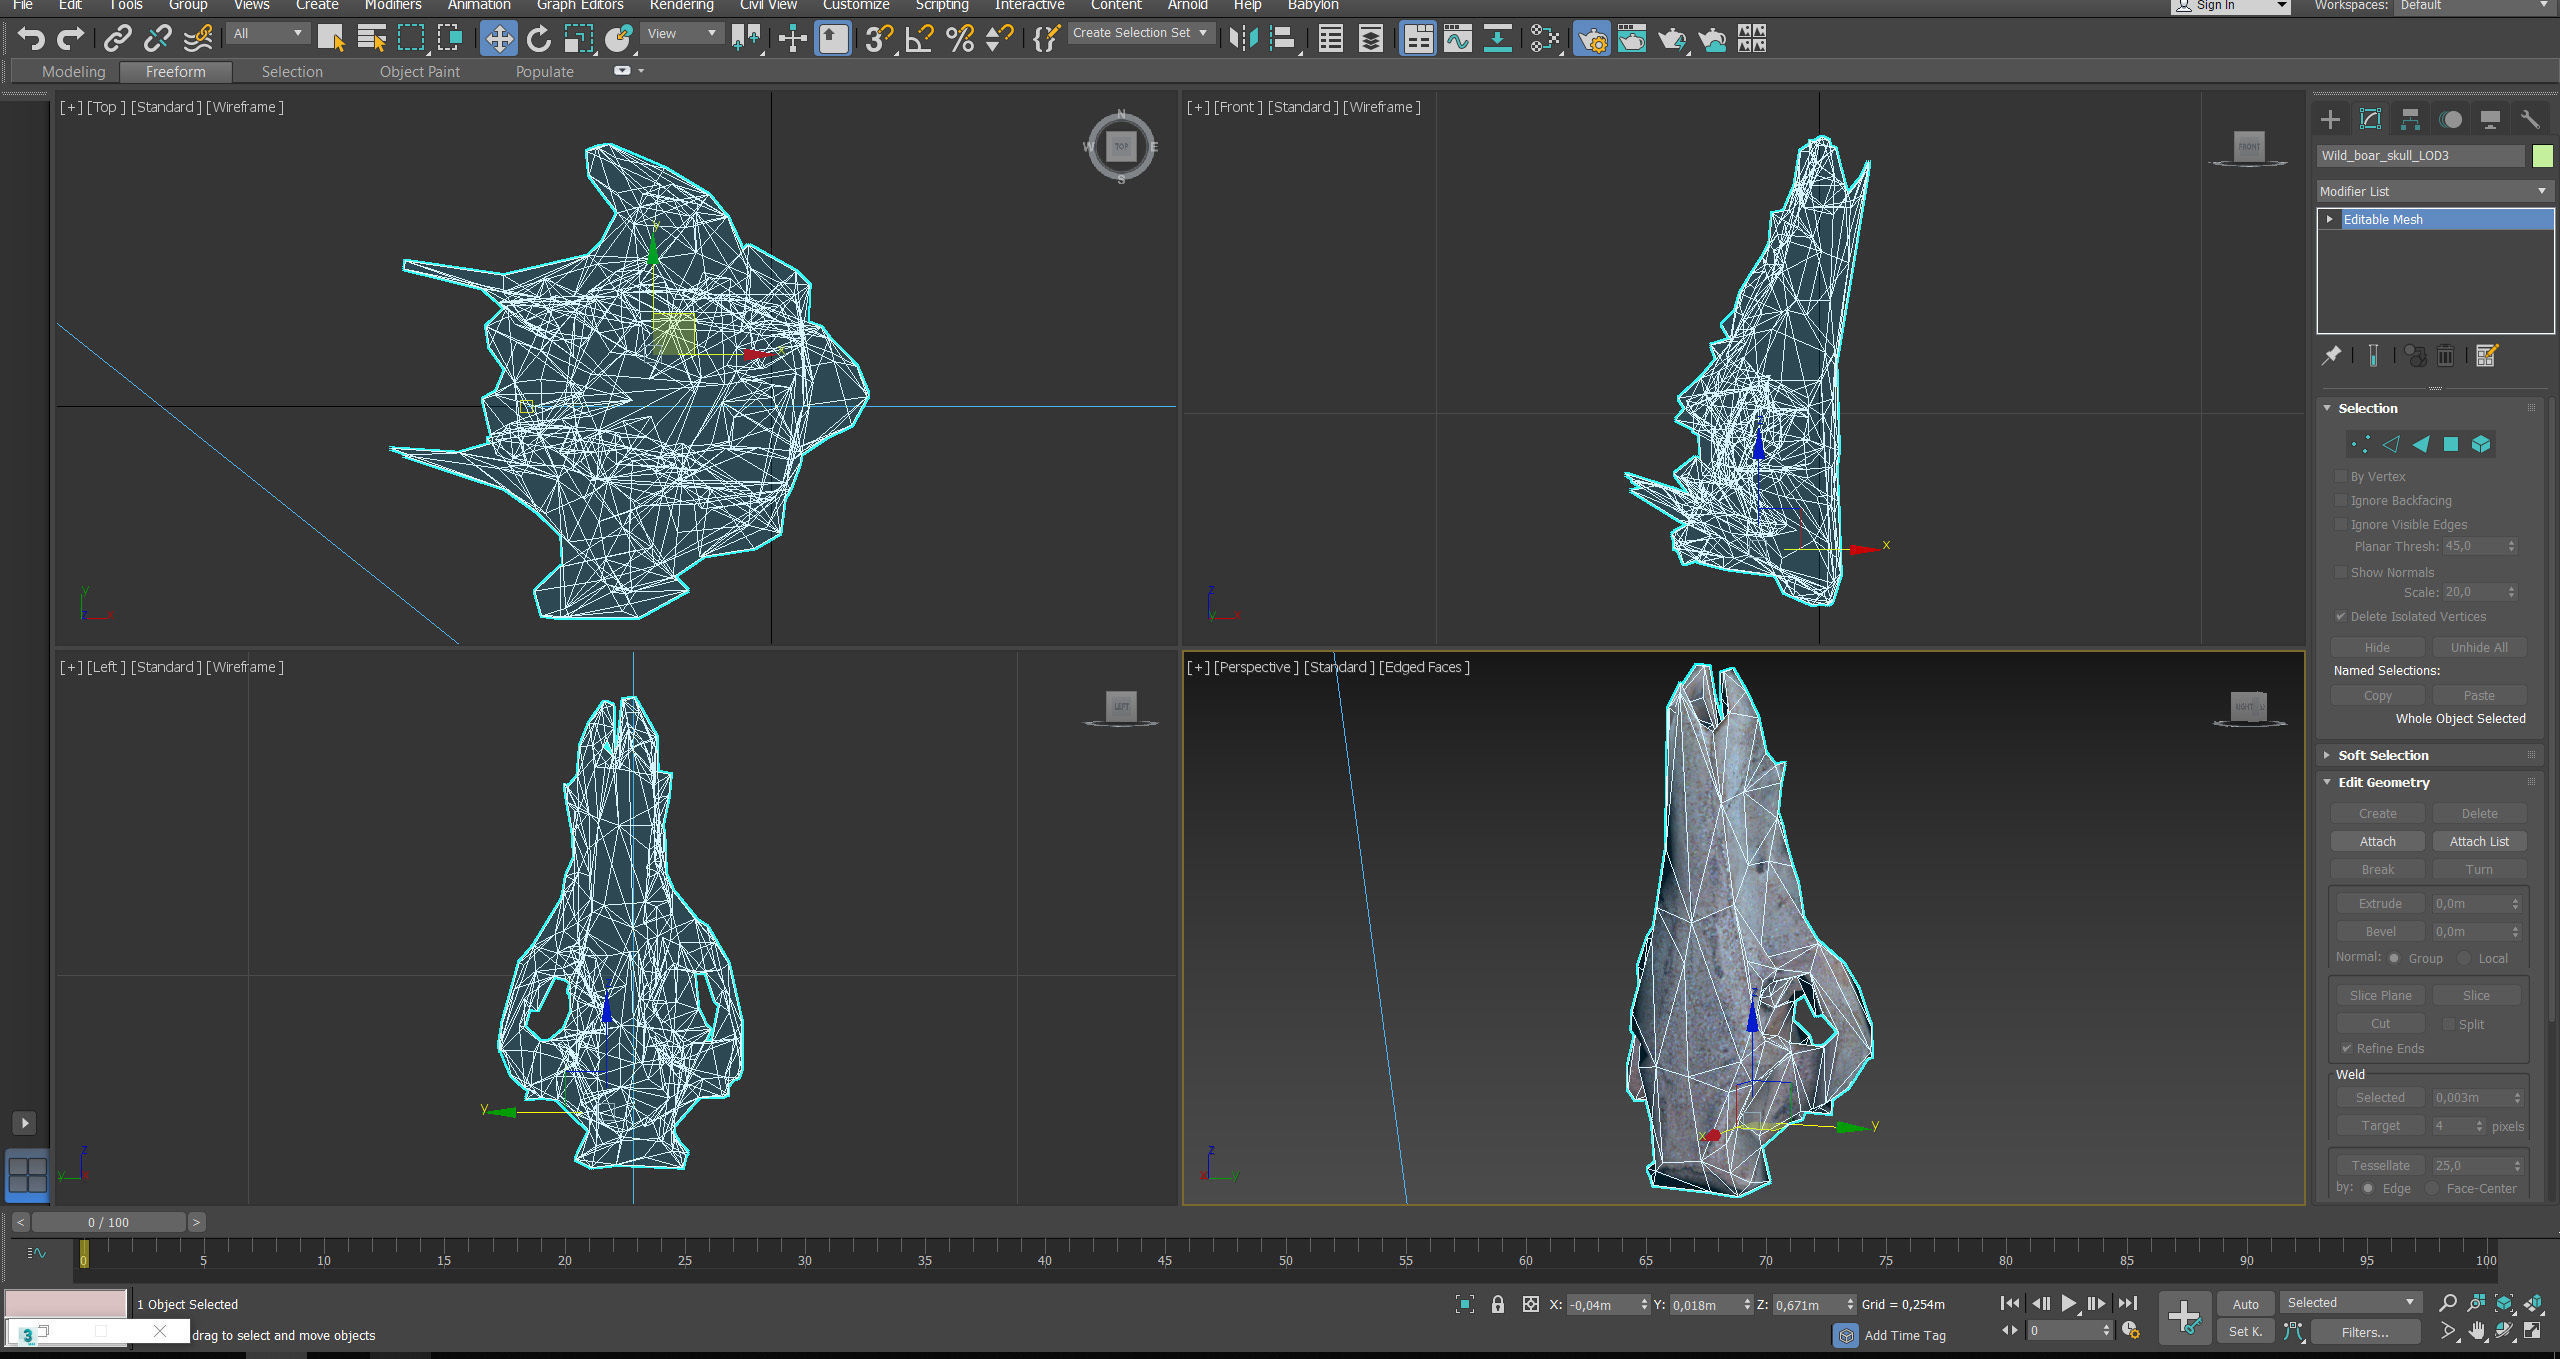2560x1359 pixels.
Task: Click the Unhide All button
Action: pos(2479,647)
